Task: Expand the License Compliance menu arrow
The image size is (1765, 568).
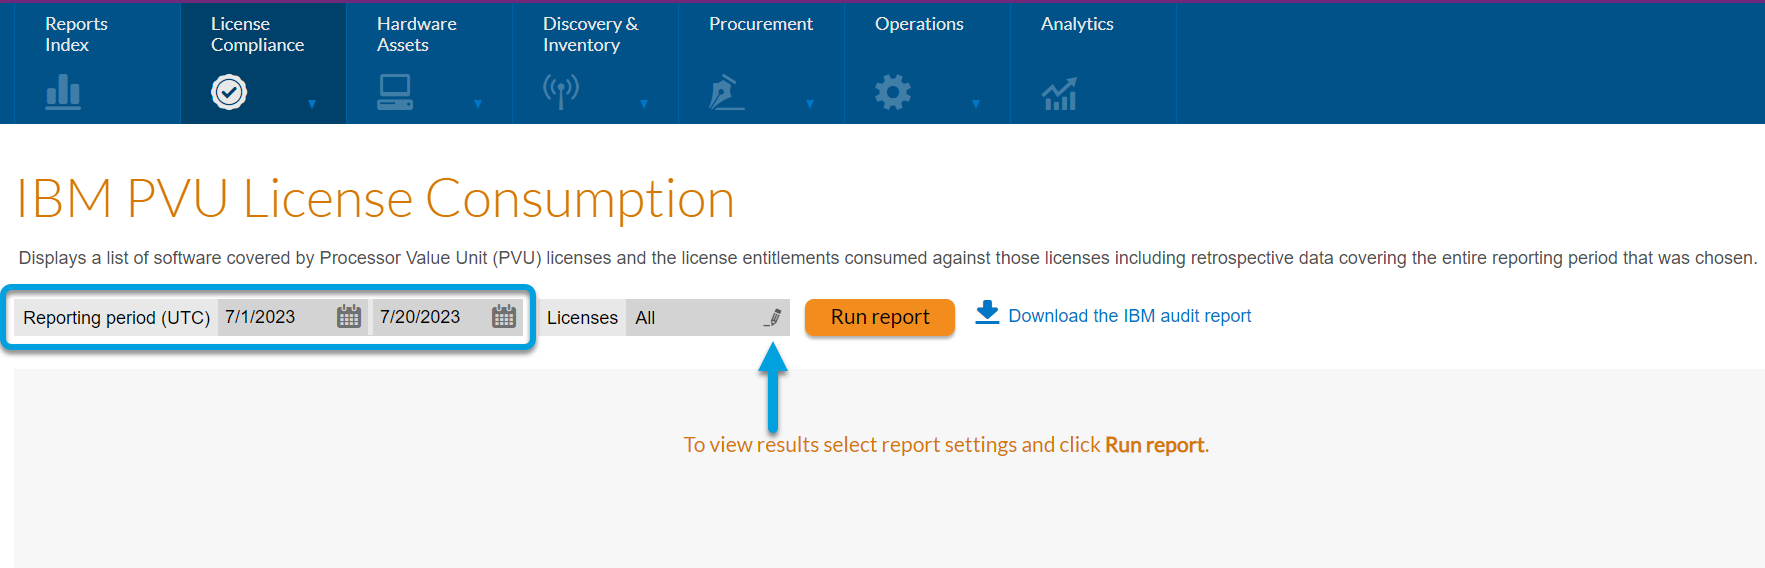Action: coord(312,103)
